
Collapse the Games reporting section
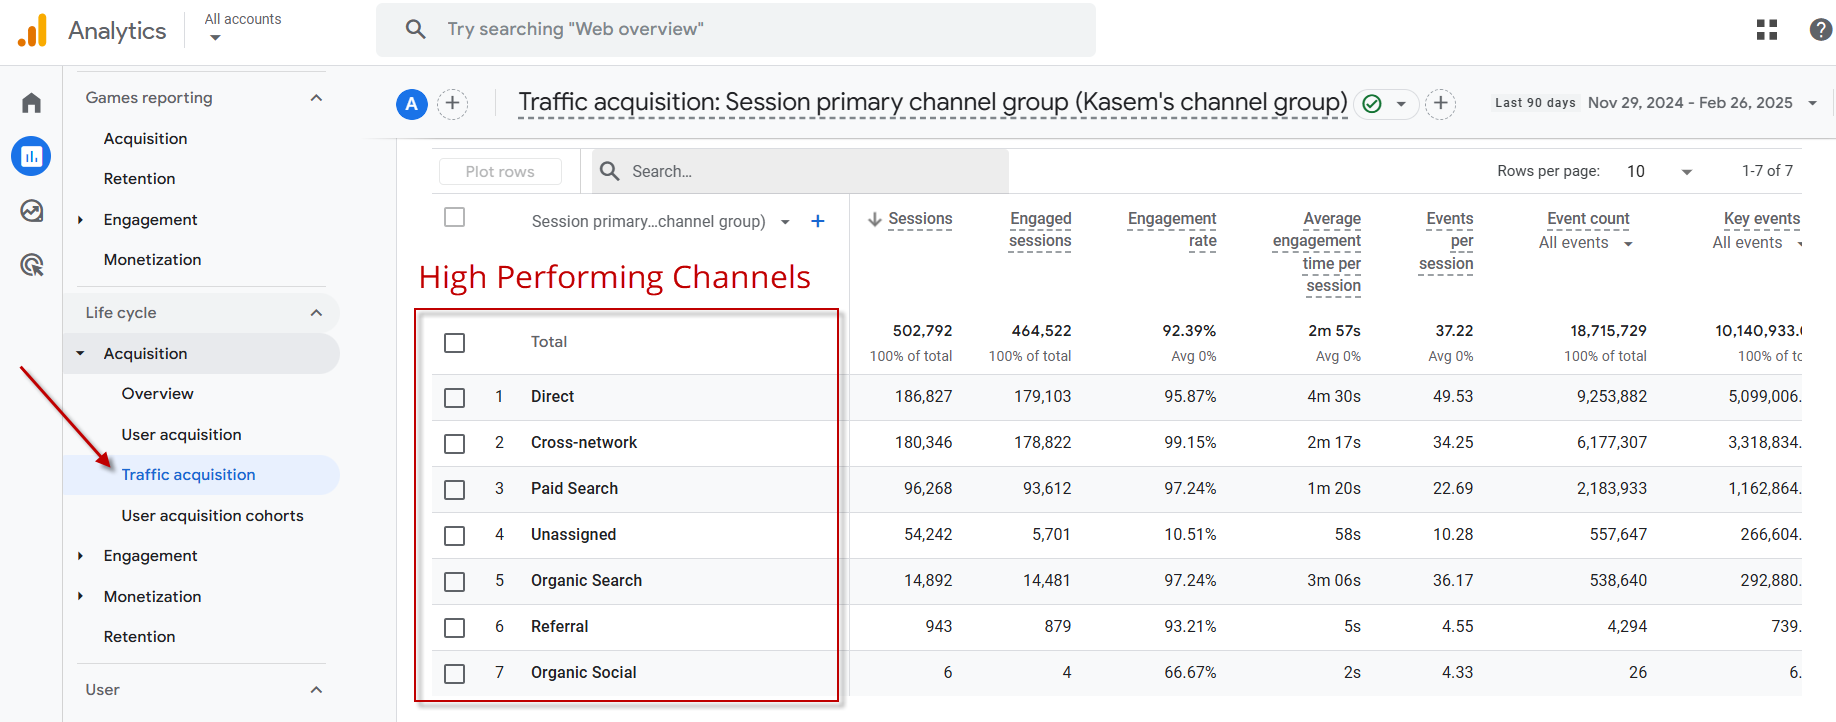click(316, 98)
